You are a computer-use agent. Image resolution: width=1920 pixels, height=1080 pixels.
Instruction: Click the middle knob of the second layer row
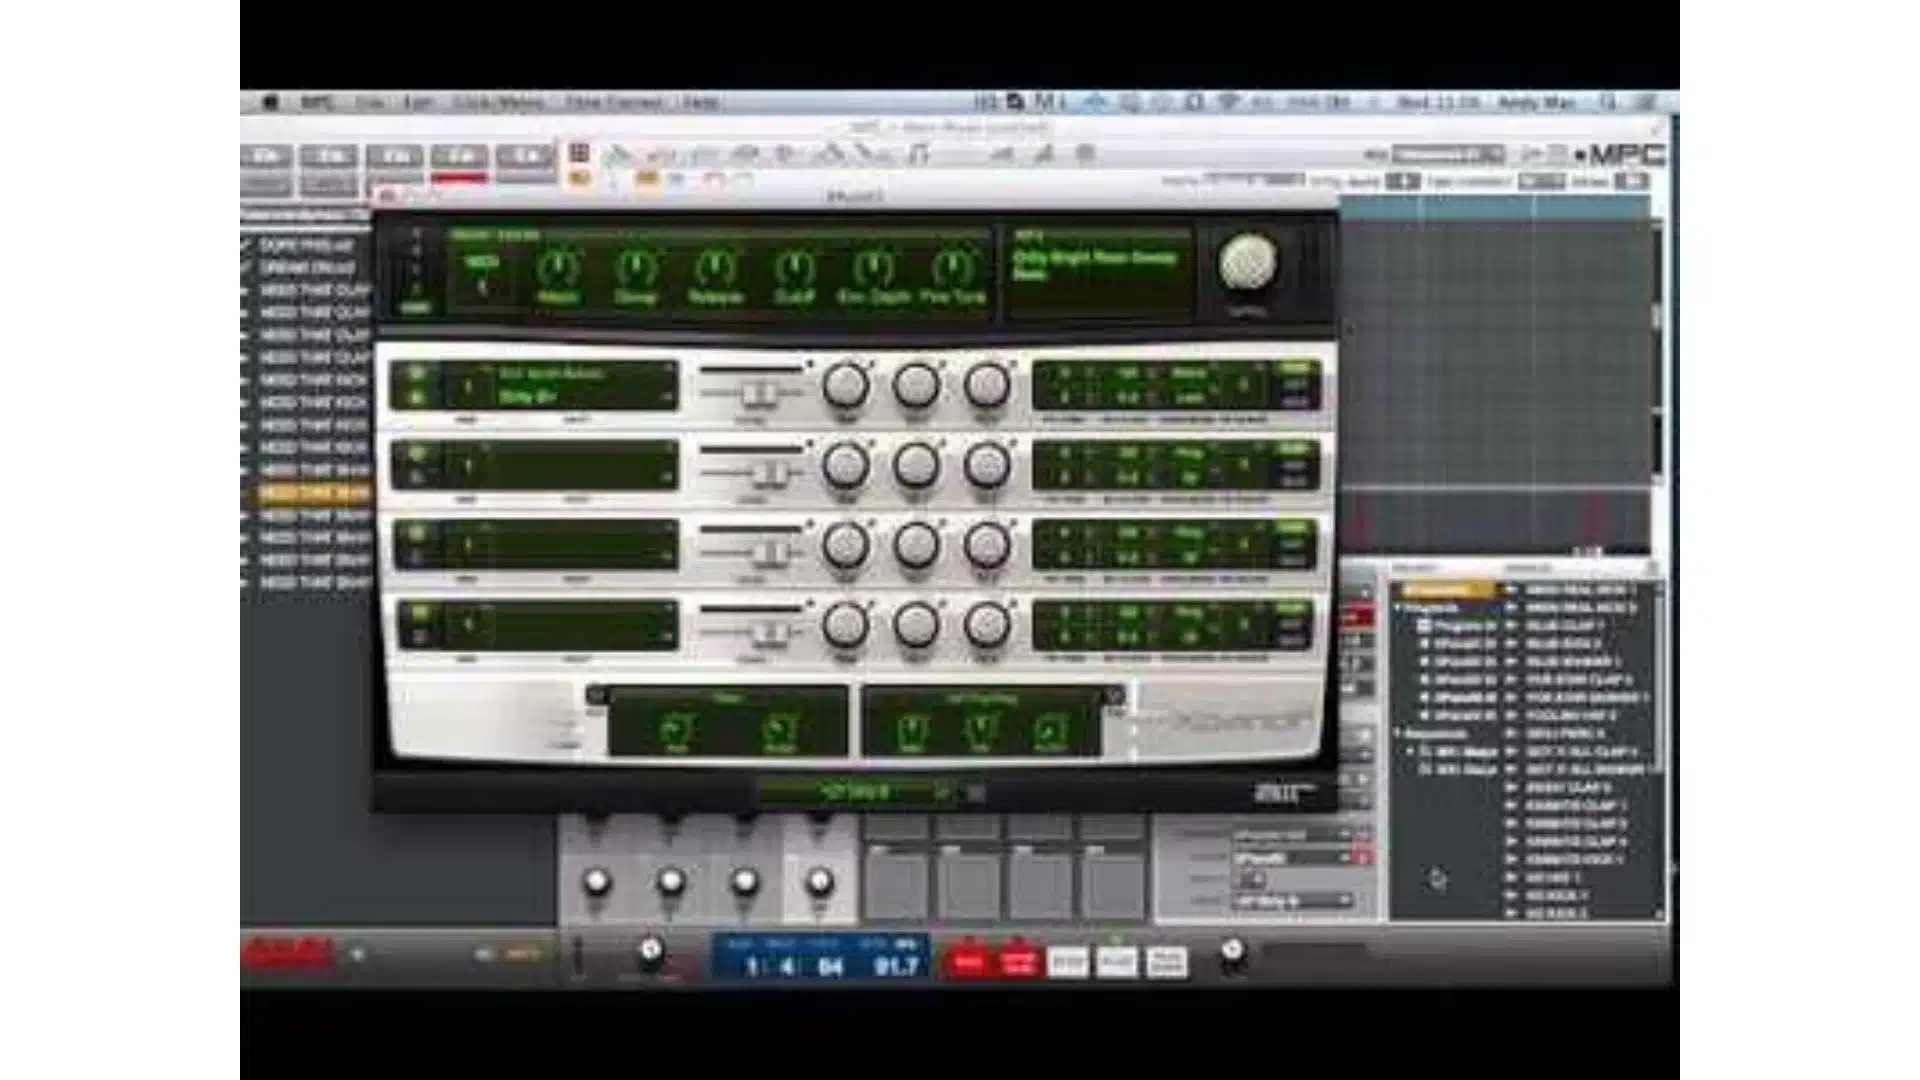[916, 466]
